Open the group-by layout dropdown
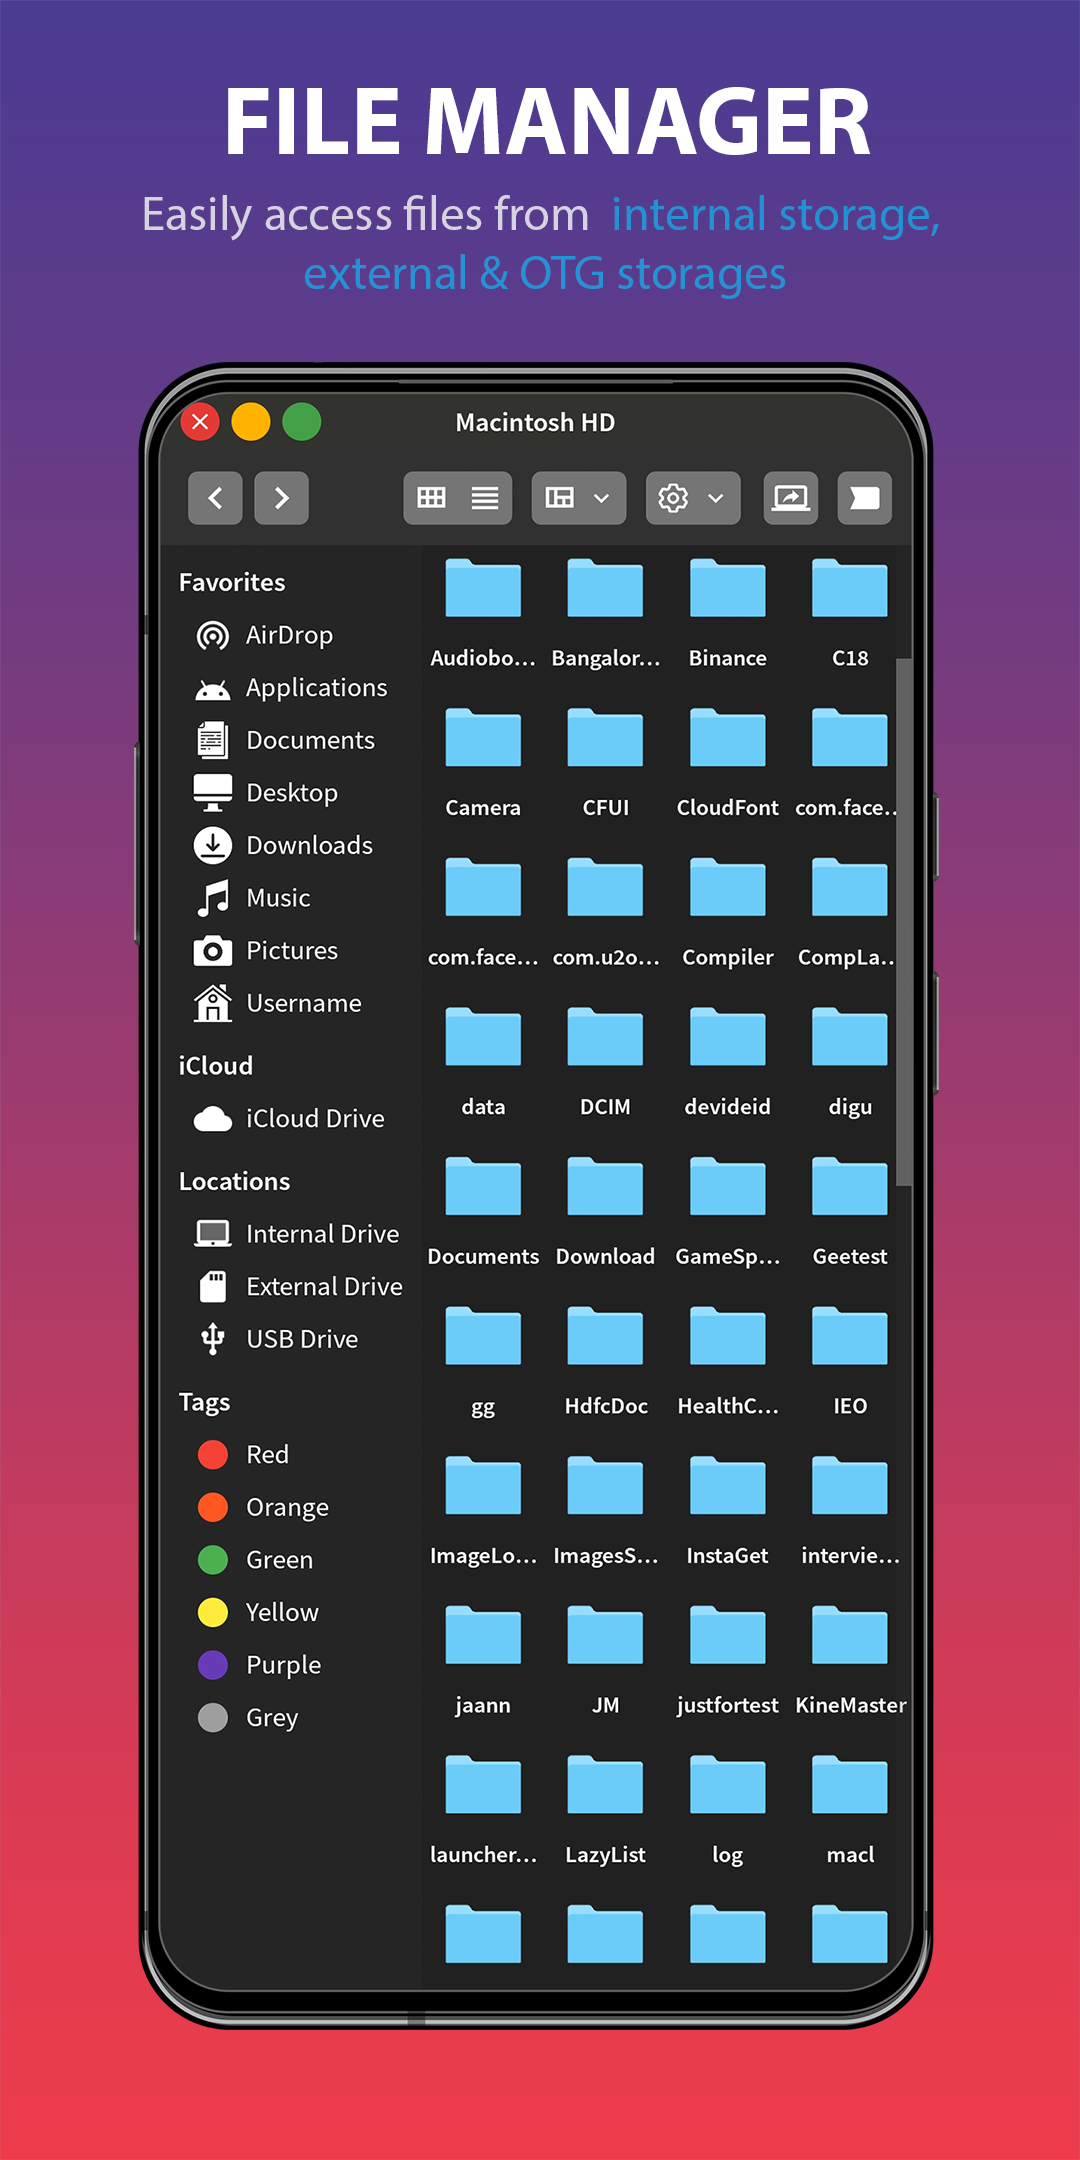 click(x=579, y=497)
